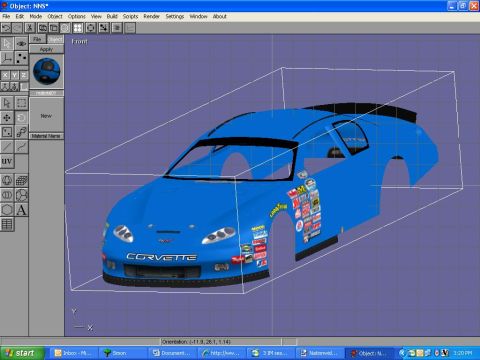Add a grid mesh block primitive
Screen dimensions: 480x360
coord(21,181)
